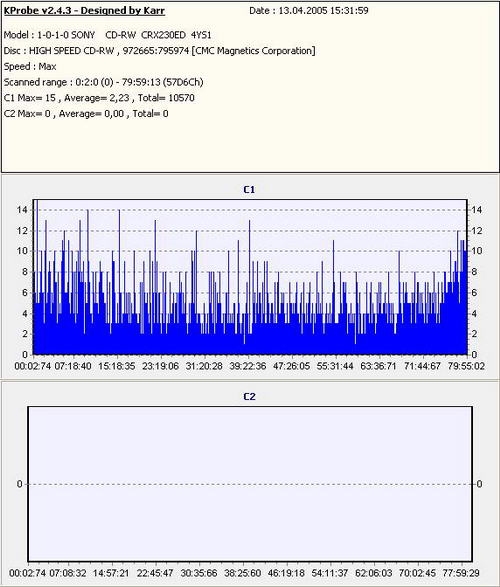The image size is (500, 587).
Task: Click C1 x-axis label 55:31:44
Action: (x=335, y=366)
